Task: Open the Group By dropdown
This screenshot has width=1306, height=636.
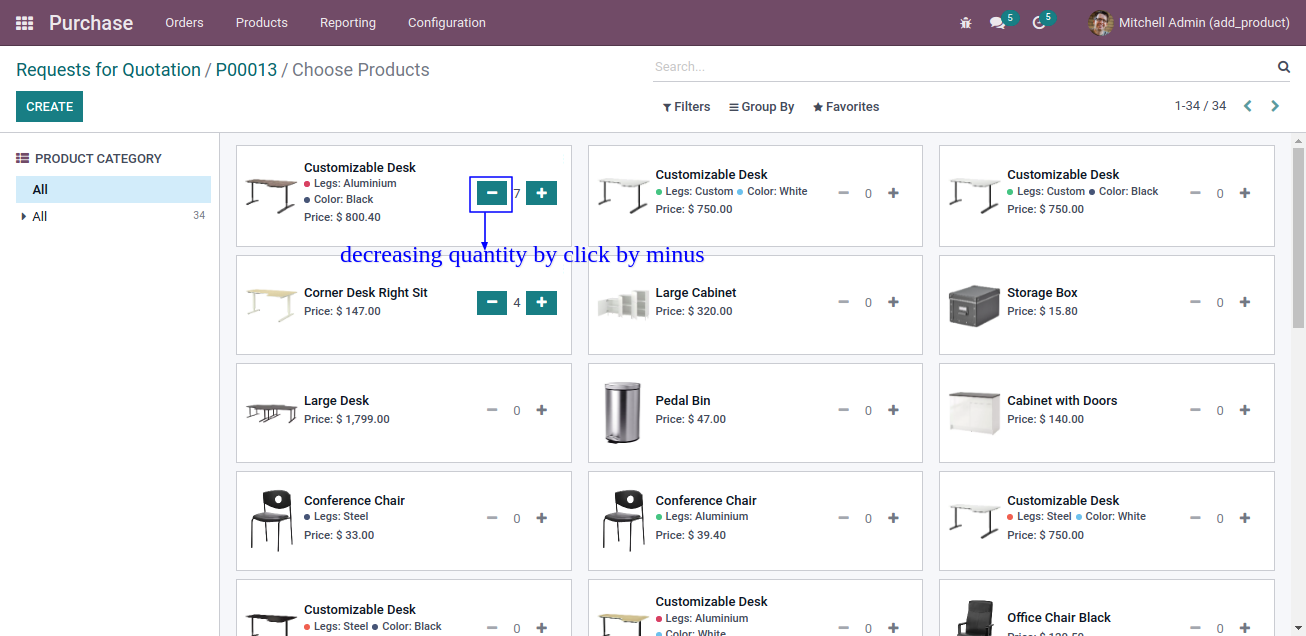Action: pyautogui.click(x=762, y=107)
